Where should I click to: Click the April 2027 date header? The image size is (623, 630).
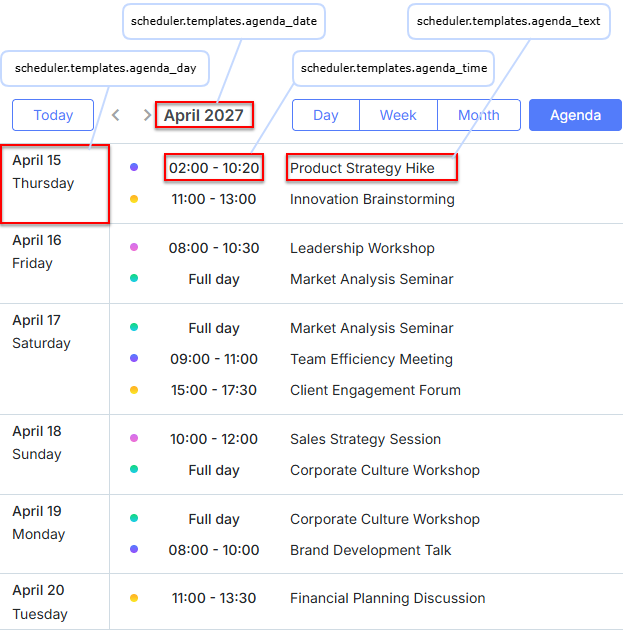[204, 115]
